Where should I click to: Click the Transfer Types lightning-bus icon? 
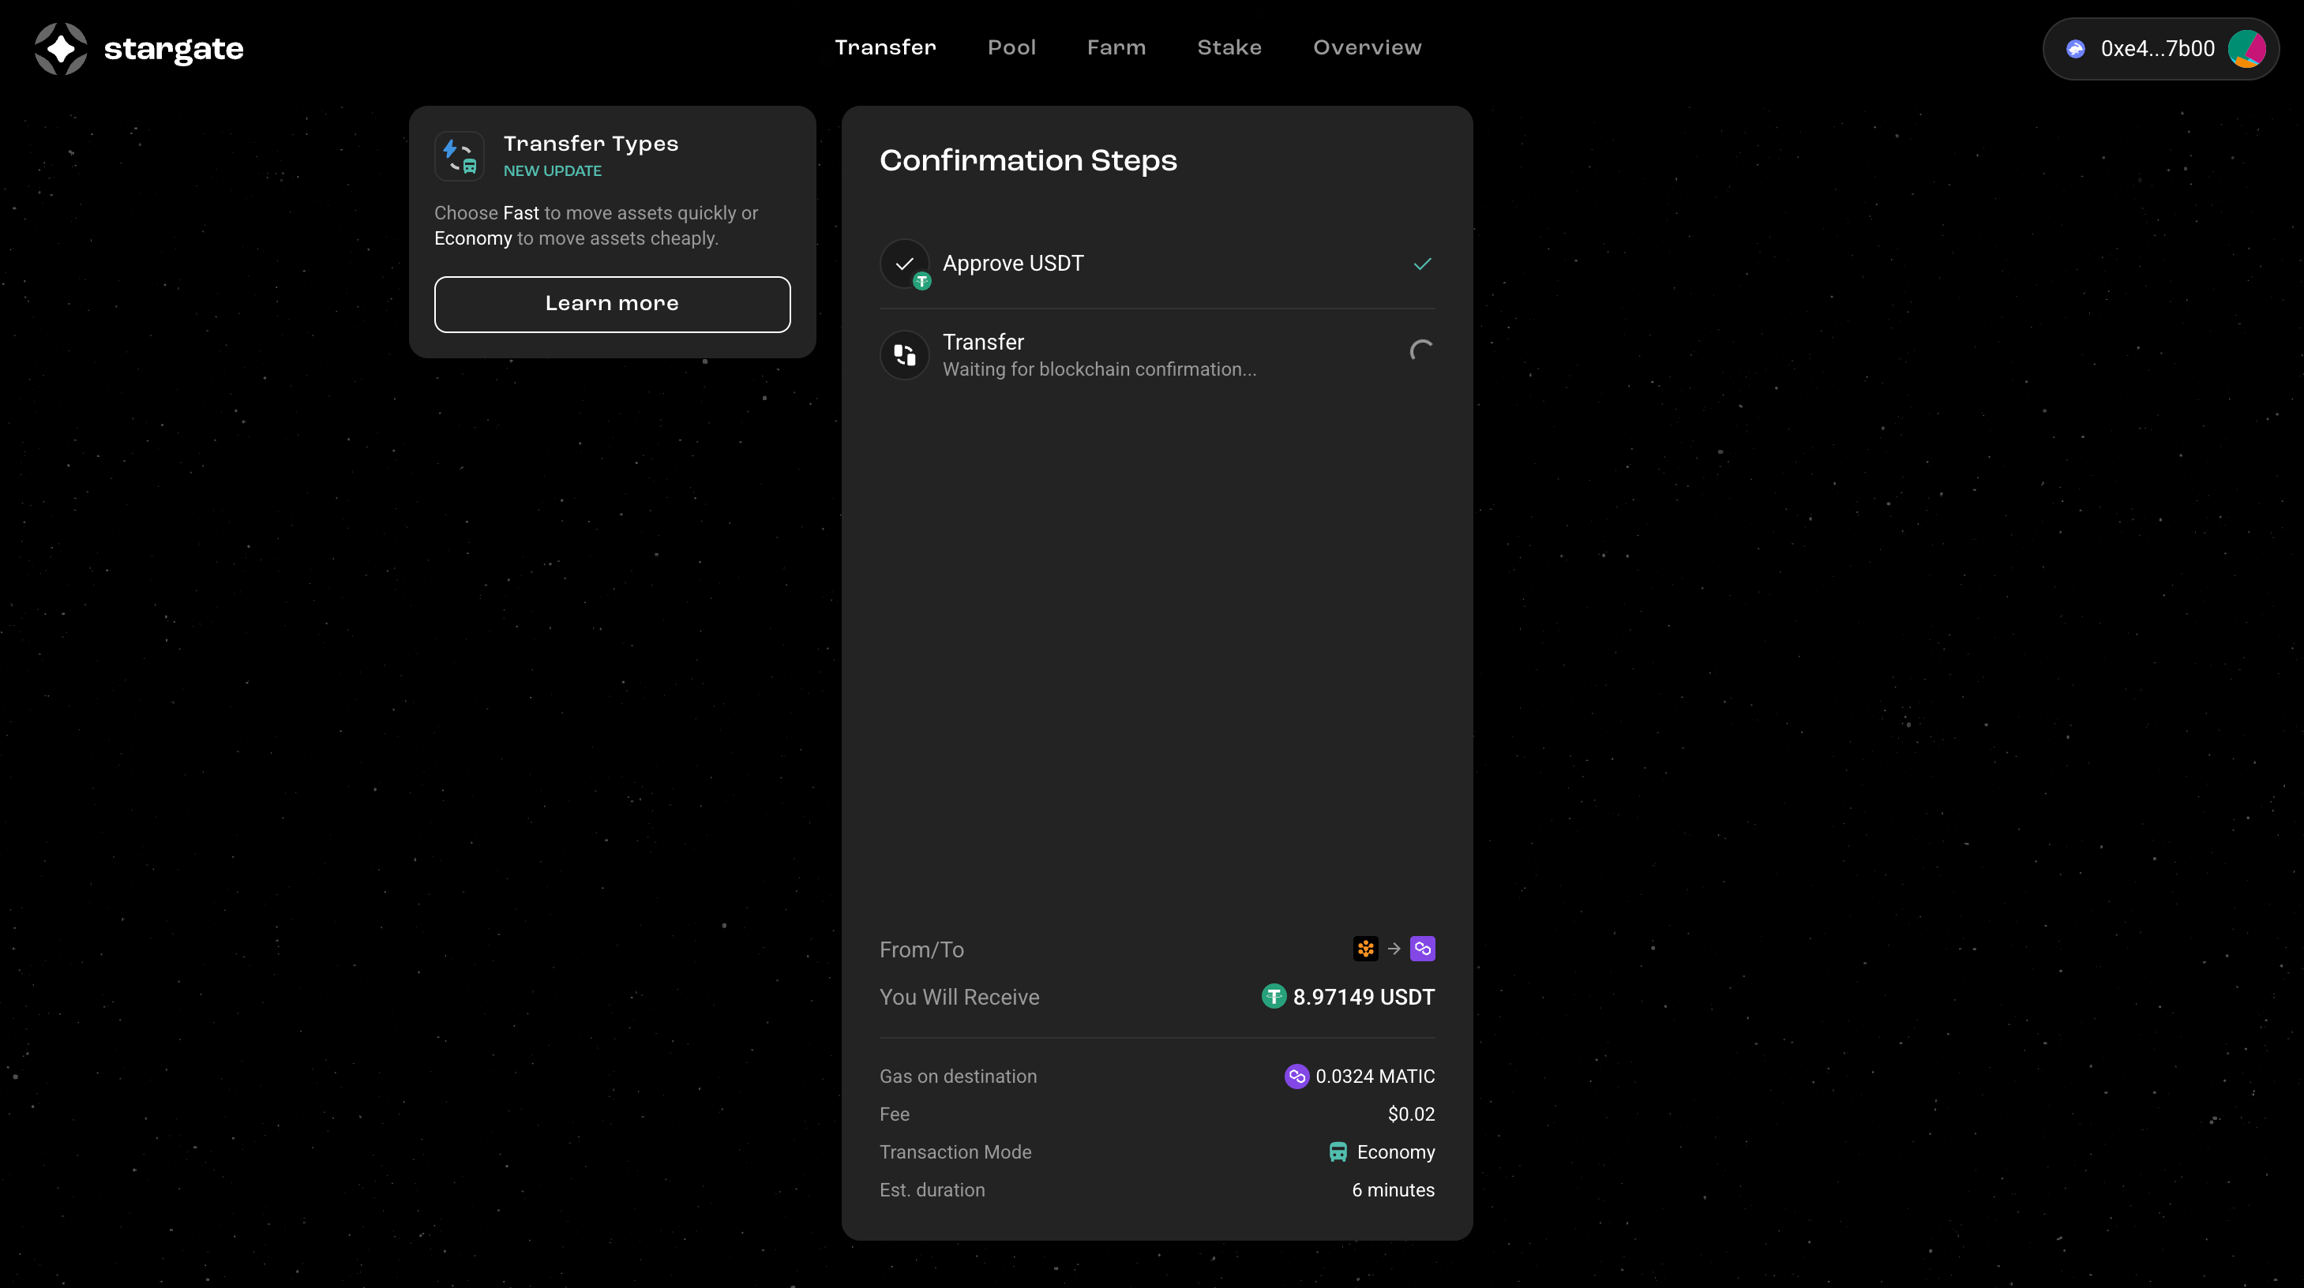point(459,156)
